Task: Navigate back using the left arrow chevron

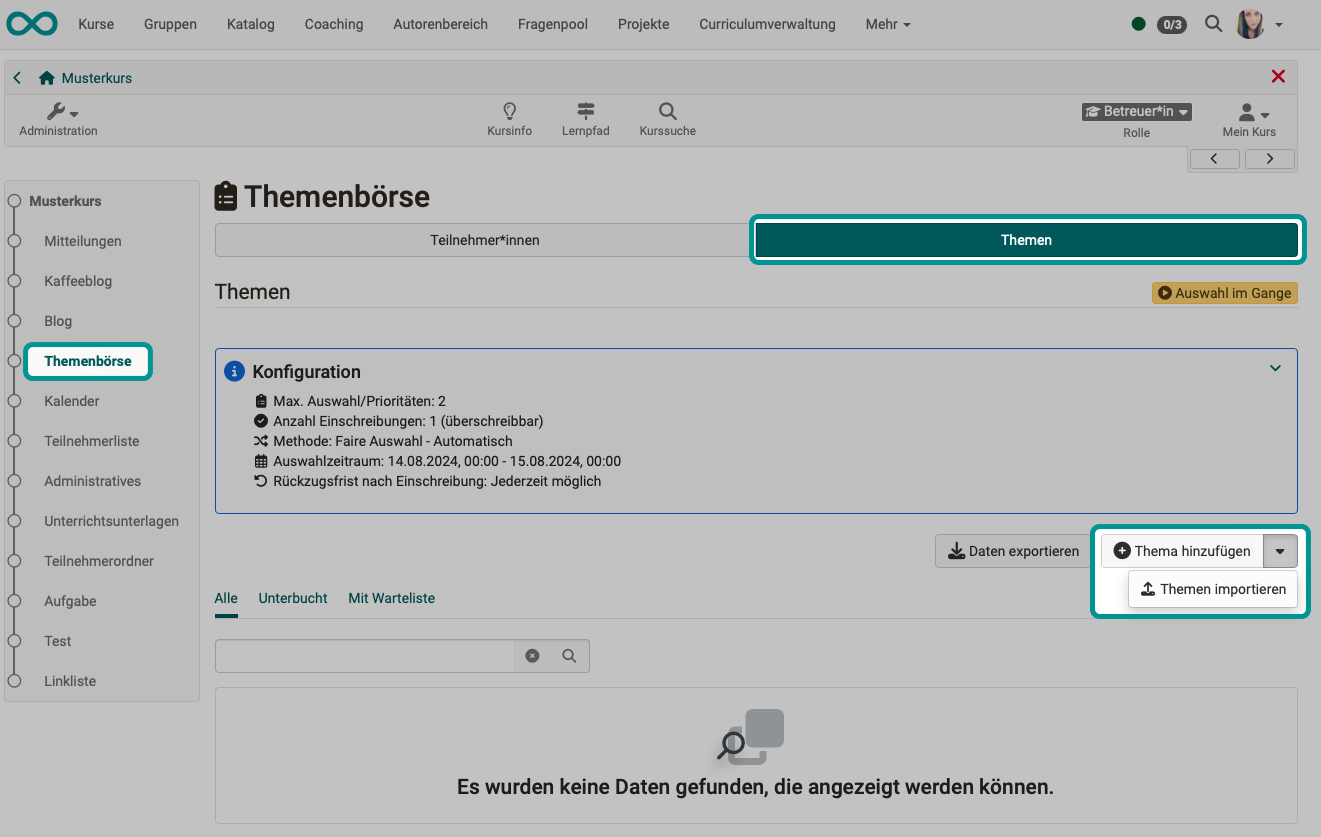Action: pos(16,76)
